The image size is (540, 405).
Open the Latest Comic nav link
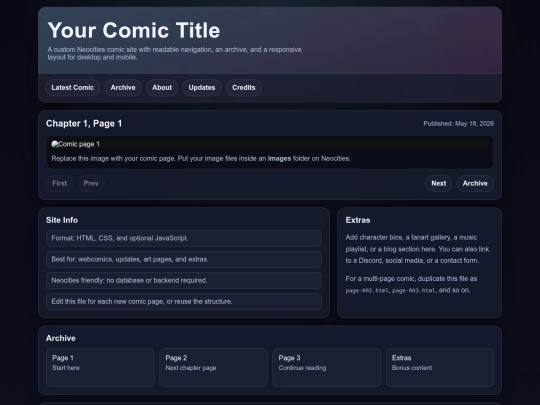pos(72,87)
